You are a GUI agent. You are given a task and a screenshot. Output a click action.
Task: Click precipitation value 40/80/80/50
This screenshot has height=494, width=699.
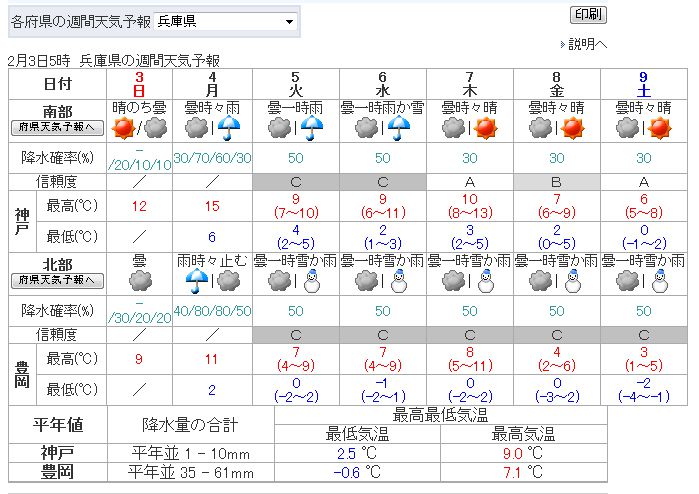tap(212, 311)
